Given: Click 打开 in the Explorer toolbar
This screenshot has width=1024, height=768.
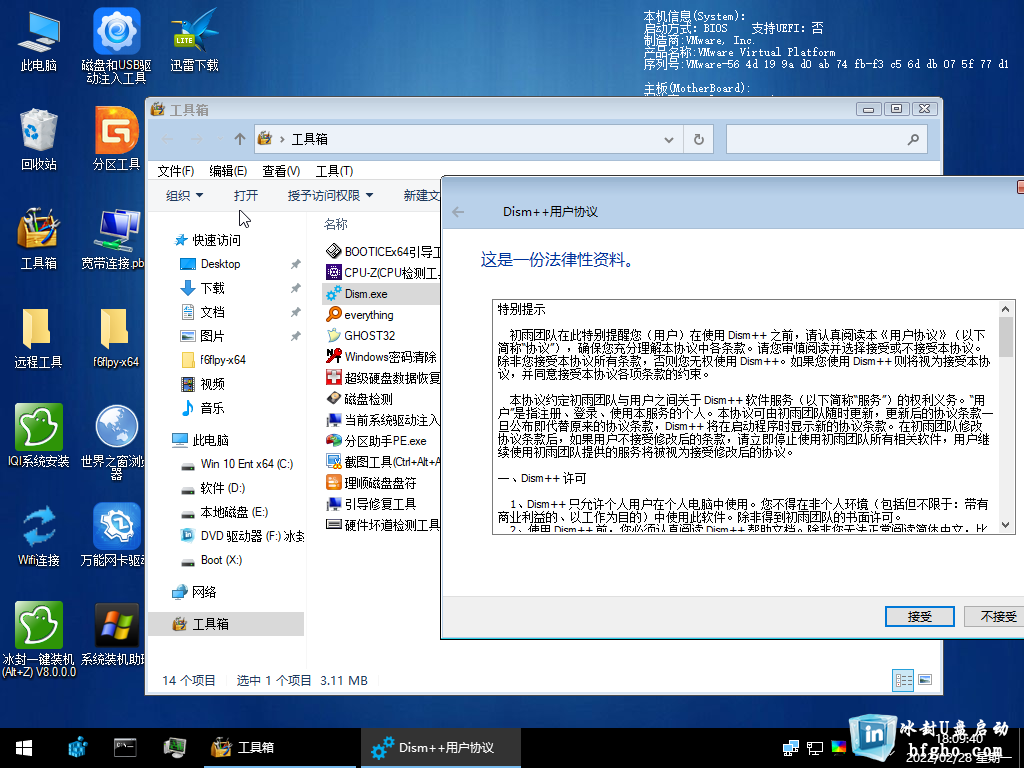Looking at the screenshot, I should [x=246, y=195].
